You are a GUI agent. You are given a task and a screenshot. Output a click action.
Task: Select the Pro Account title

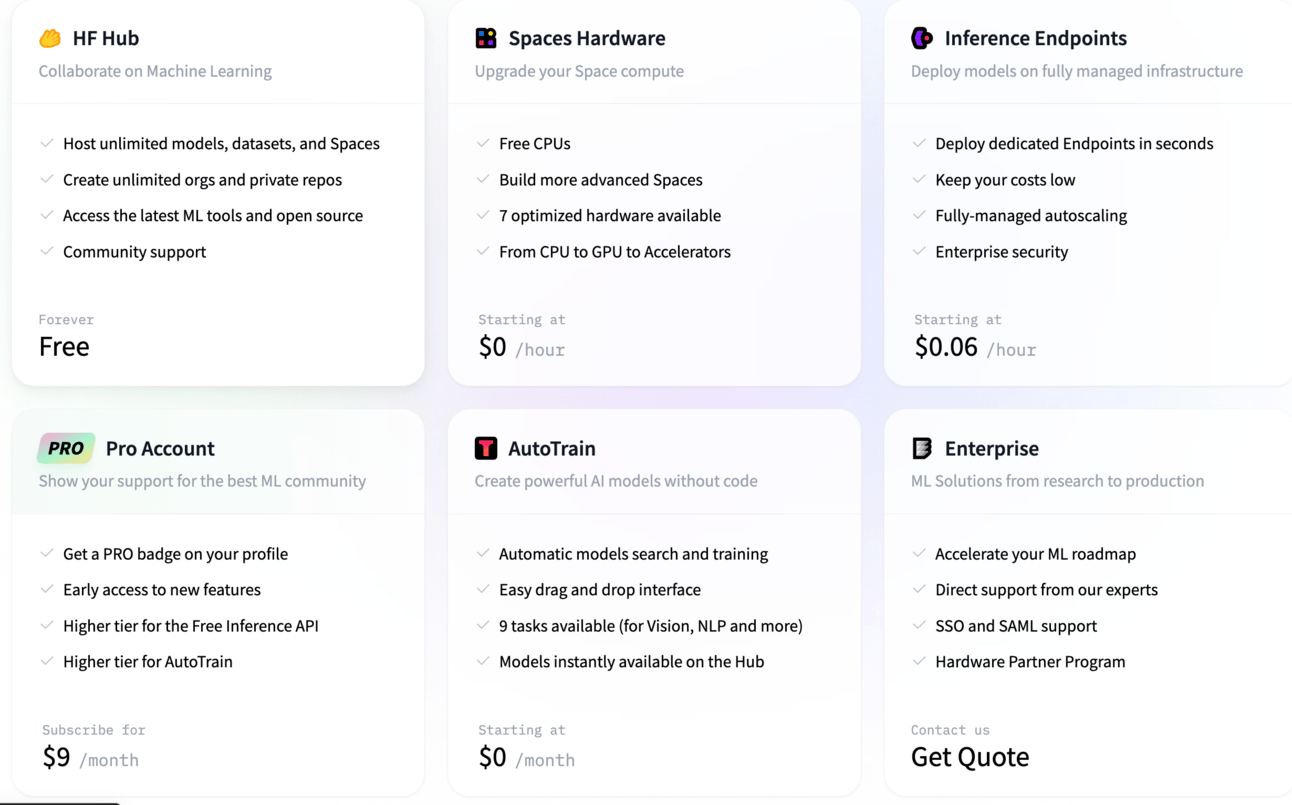pos(160,448)
